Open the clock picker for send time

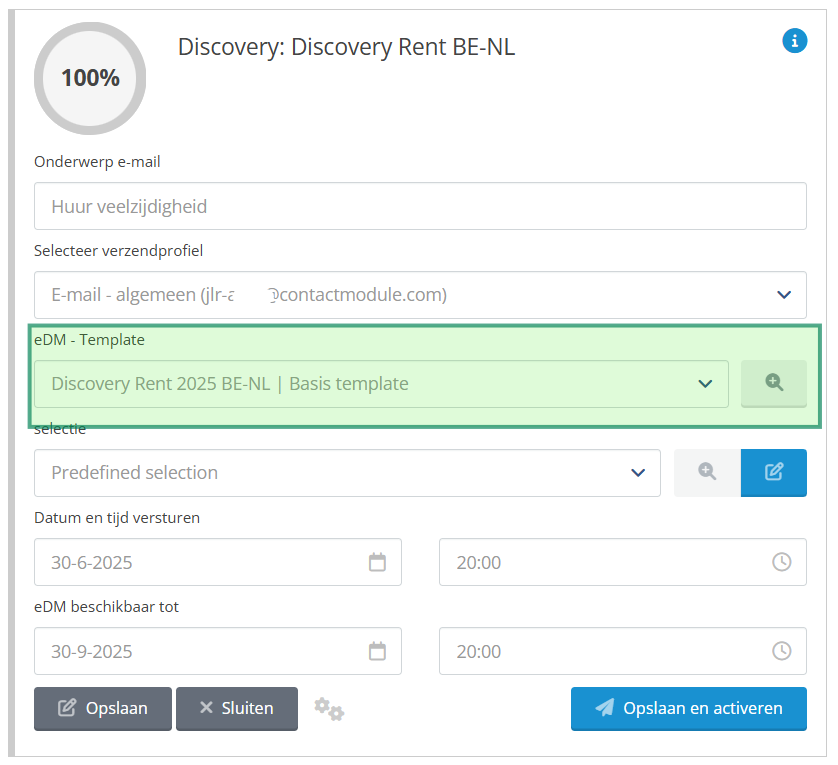[x=781, y=562]
